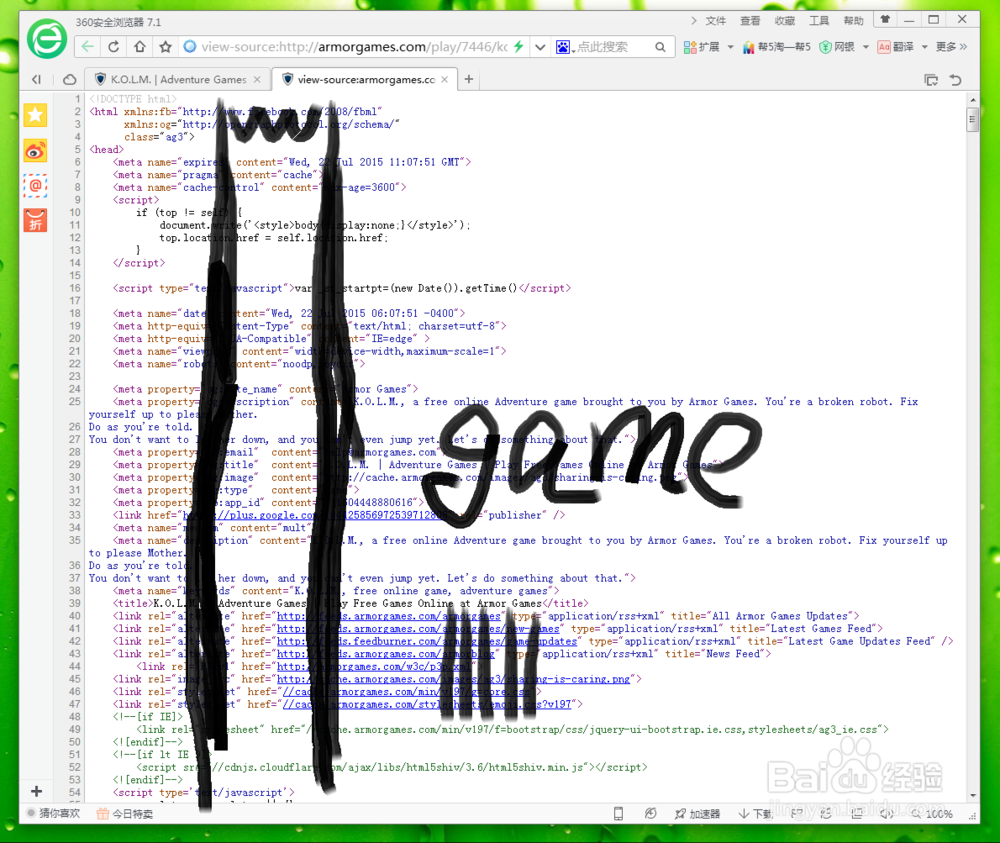Open the 帮5淘 extension

pos(776,47)
